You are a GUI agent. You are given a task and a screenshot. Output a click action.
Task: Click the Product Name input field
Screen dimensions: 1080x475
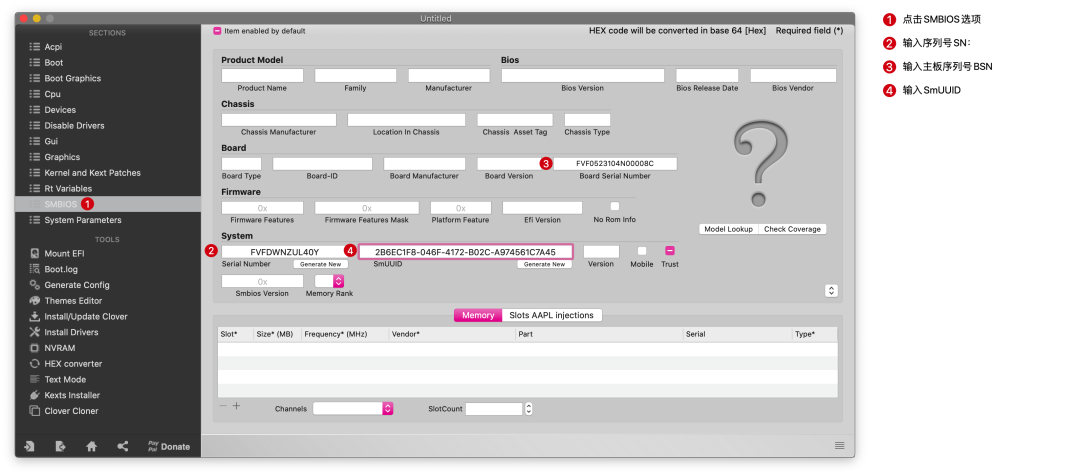[x=262, y=76]
